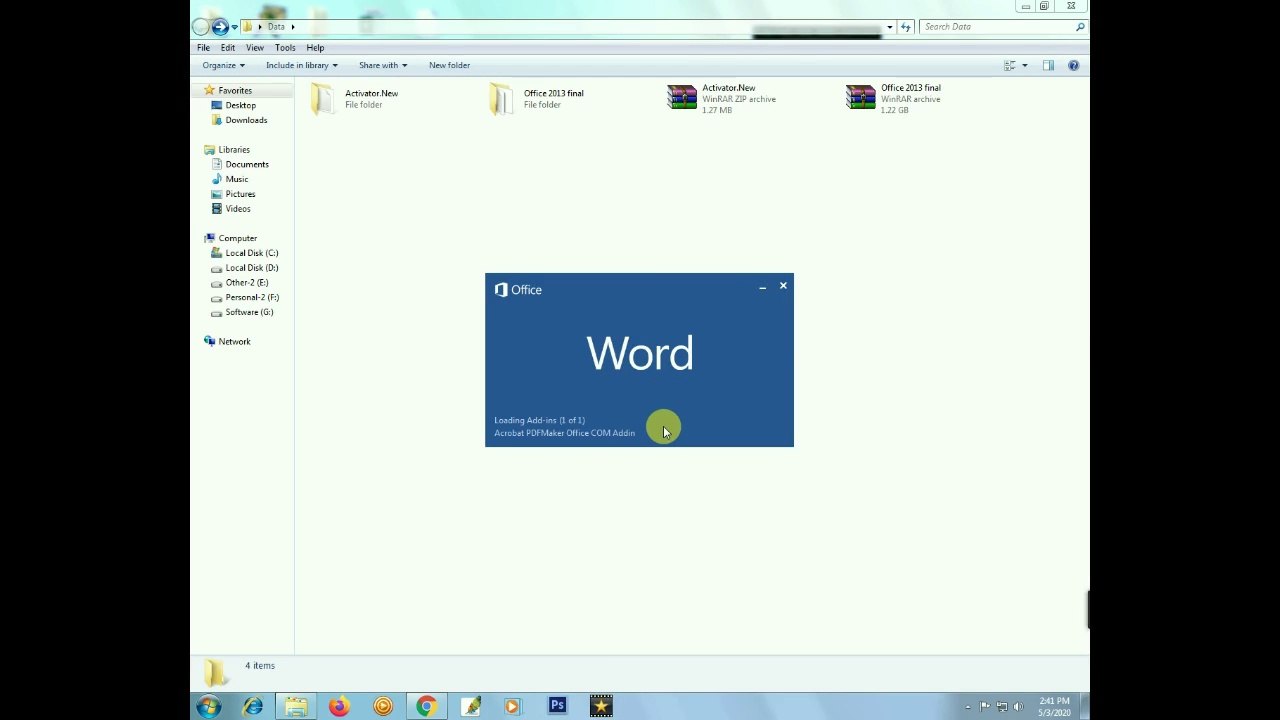Open Local Disk (C:)
The image size is (1280, 720).
[x=244, y=253]
